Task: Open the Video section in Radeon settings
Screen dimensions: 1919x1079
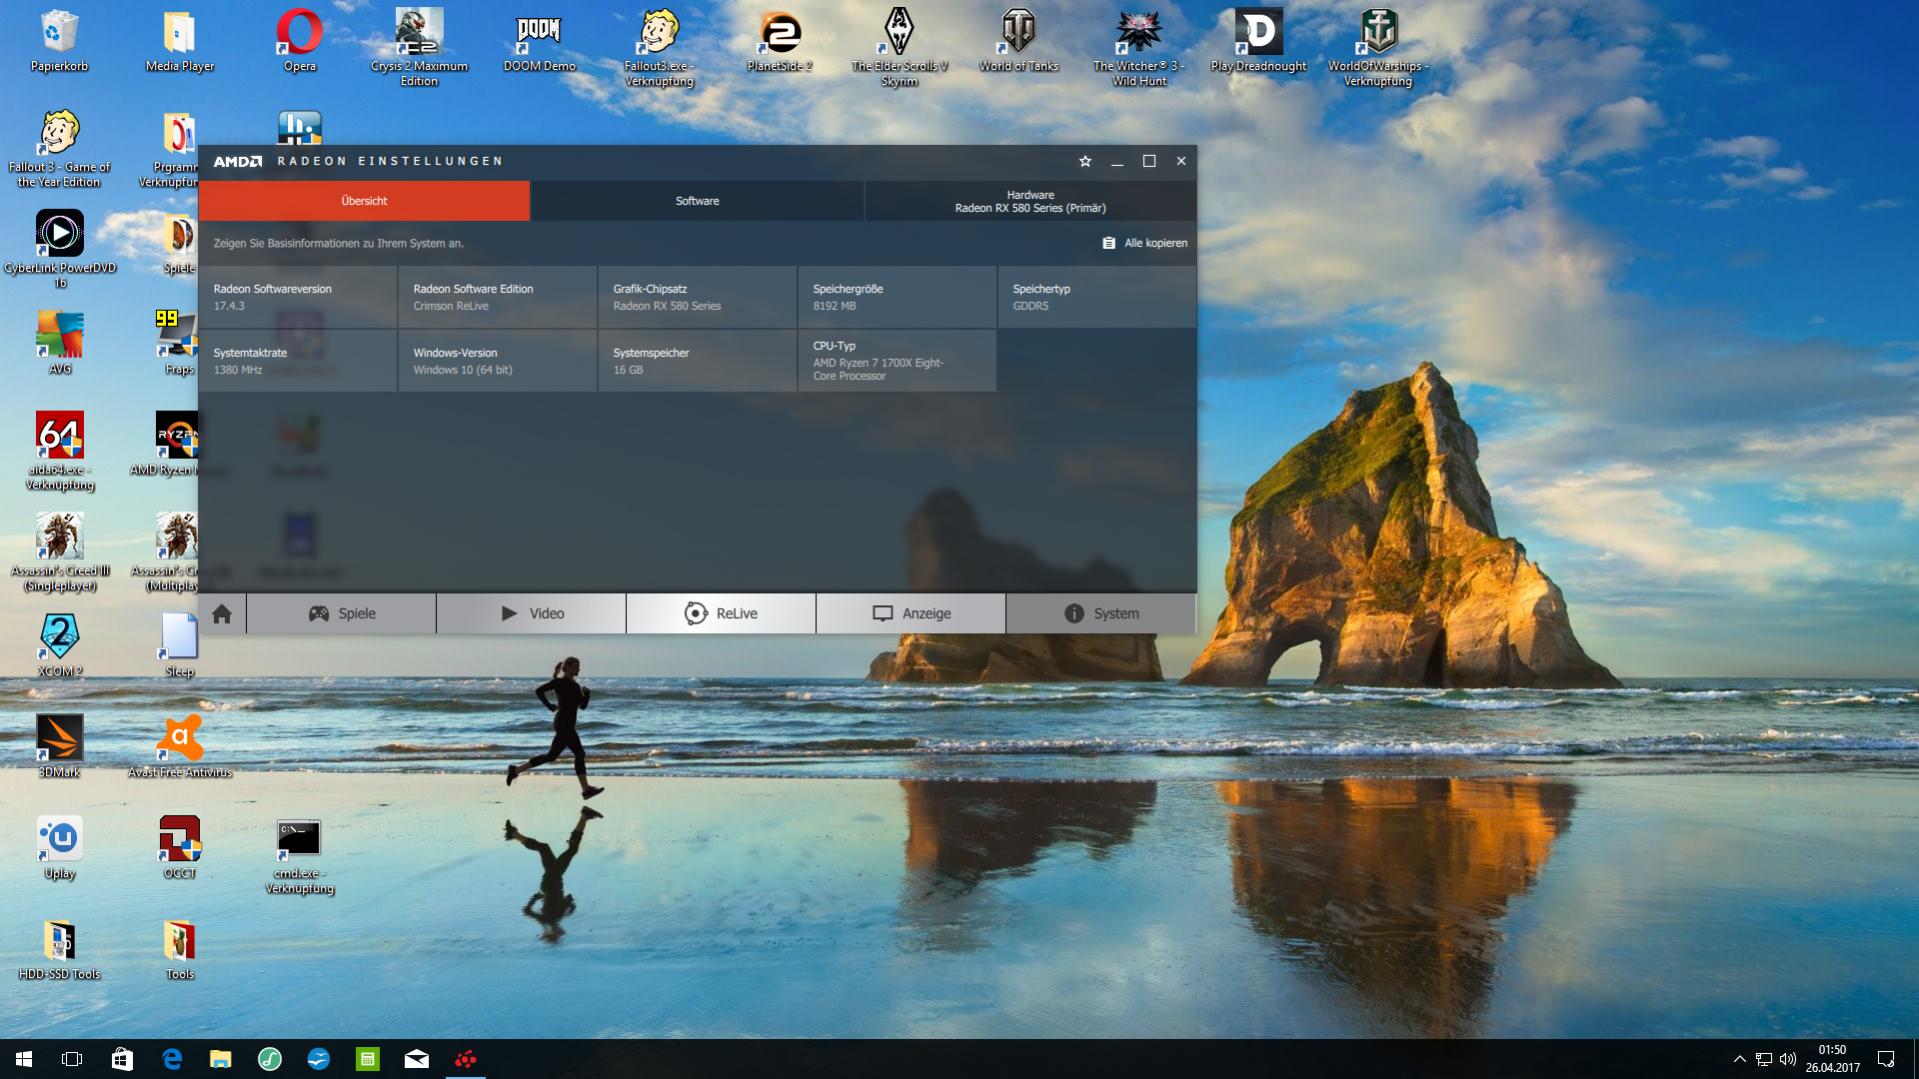Action: click(531, 613)
